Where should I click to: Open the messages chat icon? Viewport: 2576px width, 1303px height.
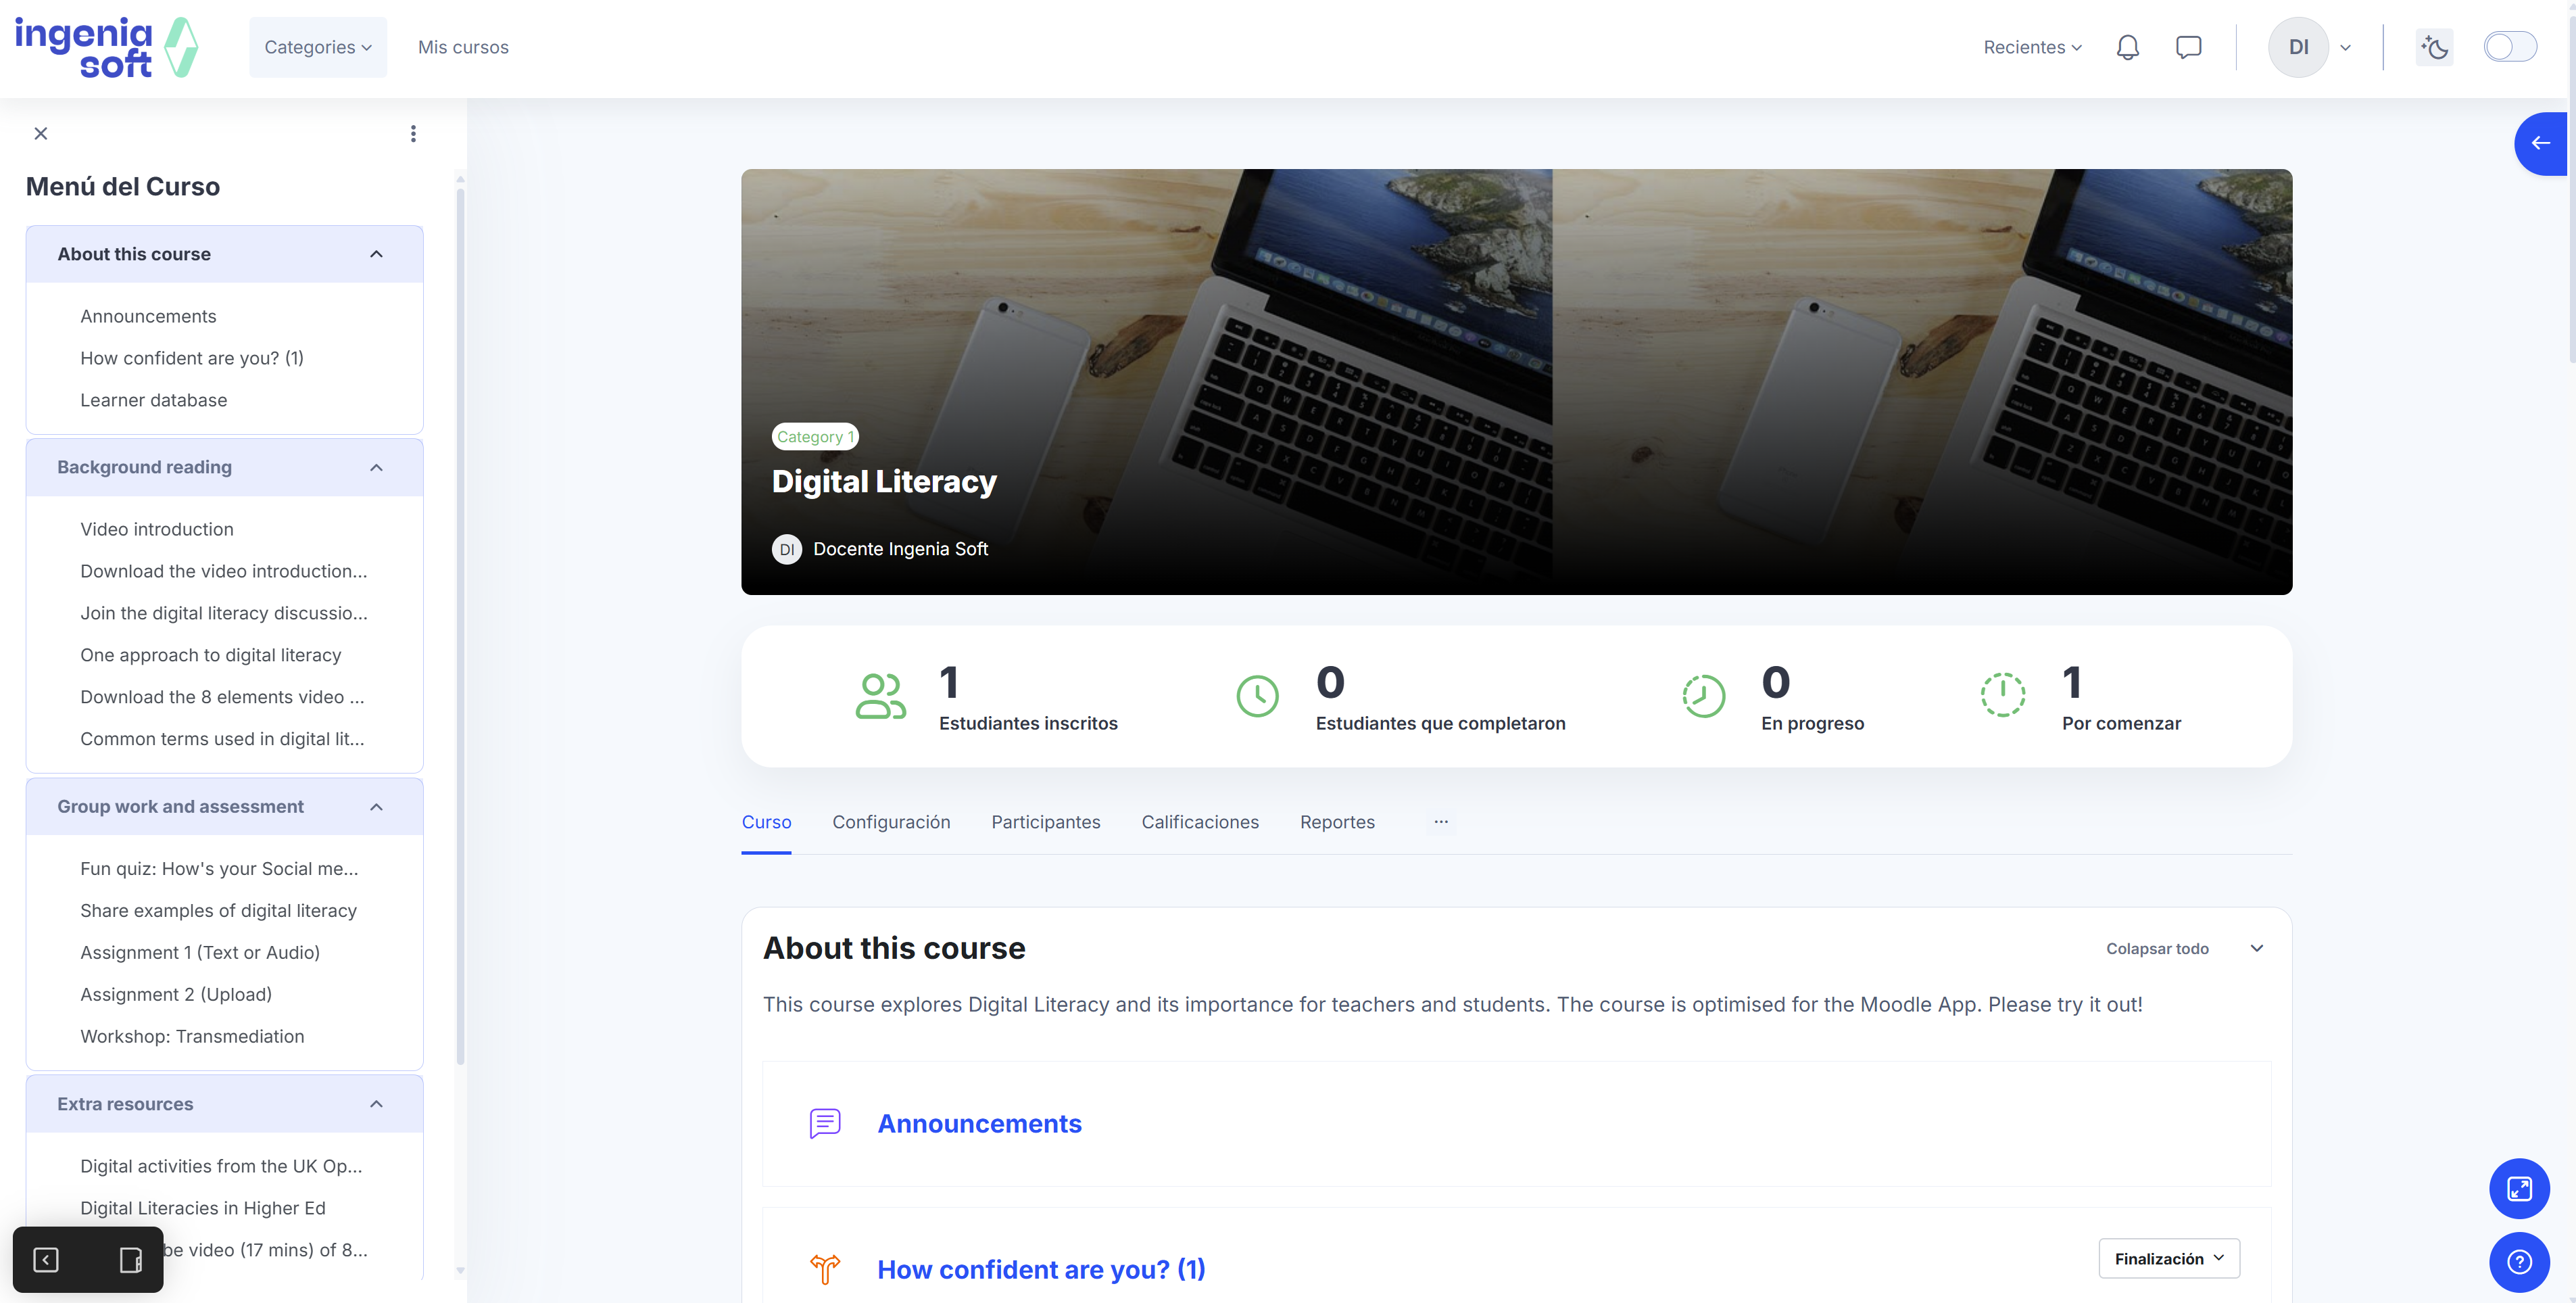tap(2188, 47)
